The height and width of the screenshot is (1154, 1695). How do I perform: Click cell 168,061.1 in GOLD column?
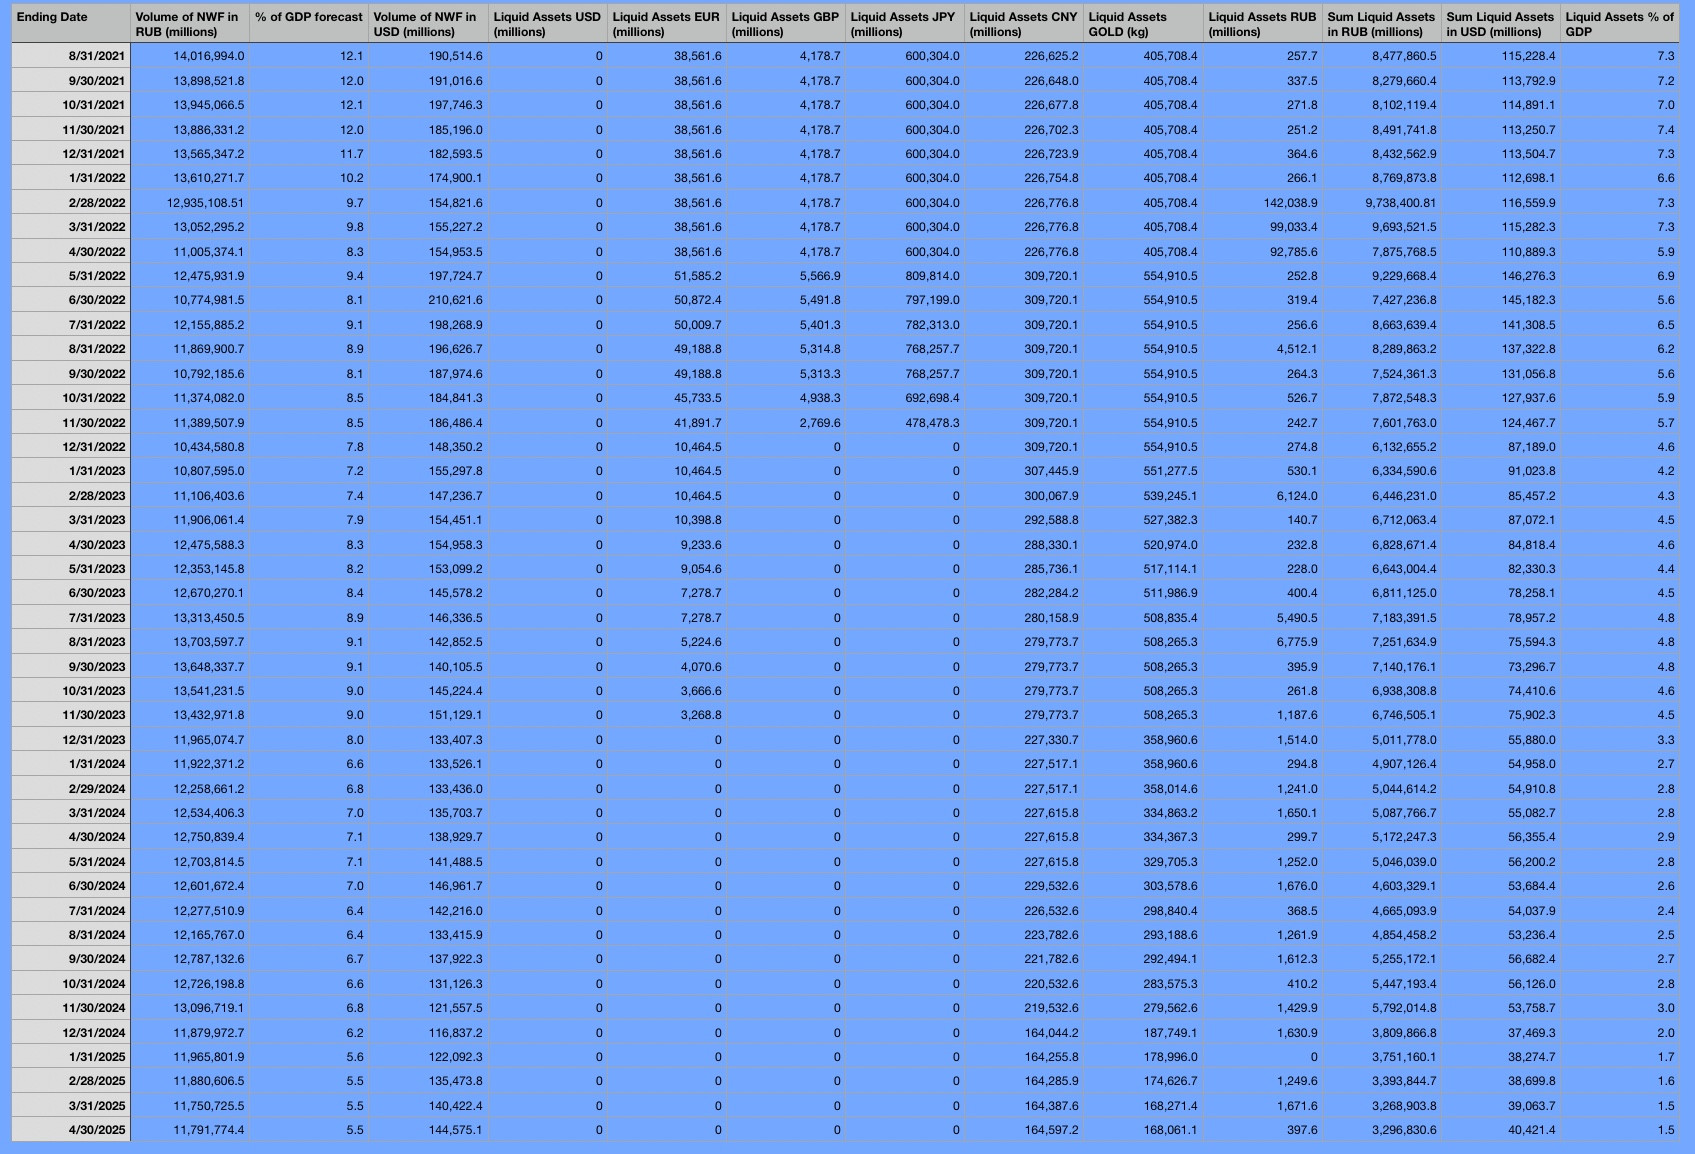(1143, 1130)
